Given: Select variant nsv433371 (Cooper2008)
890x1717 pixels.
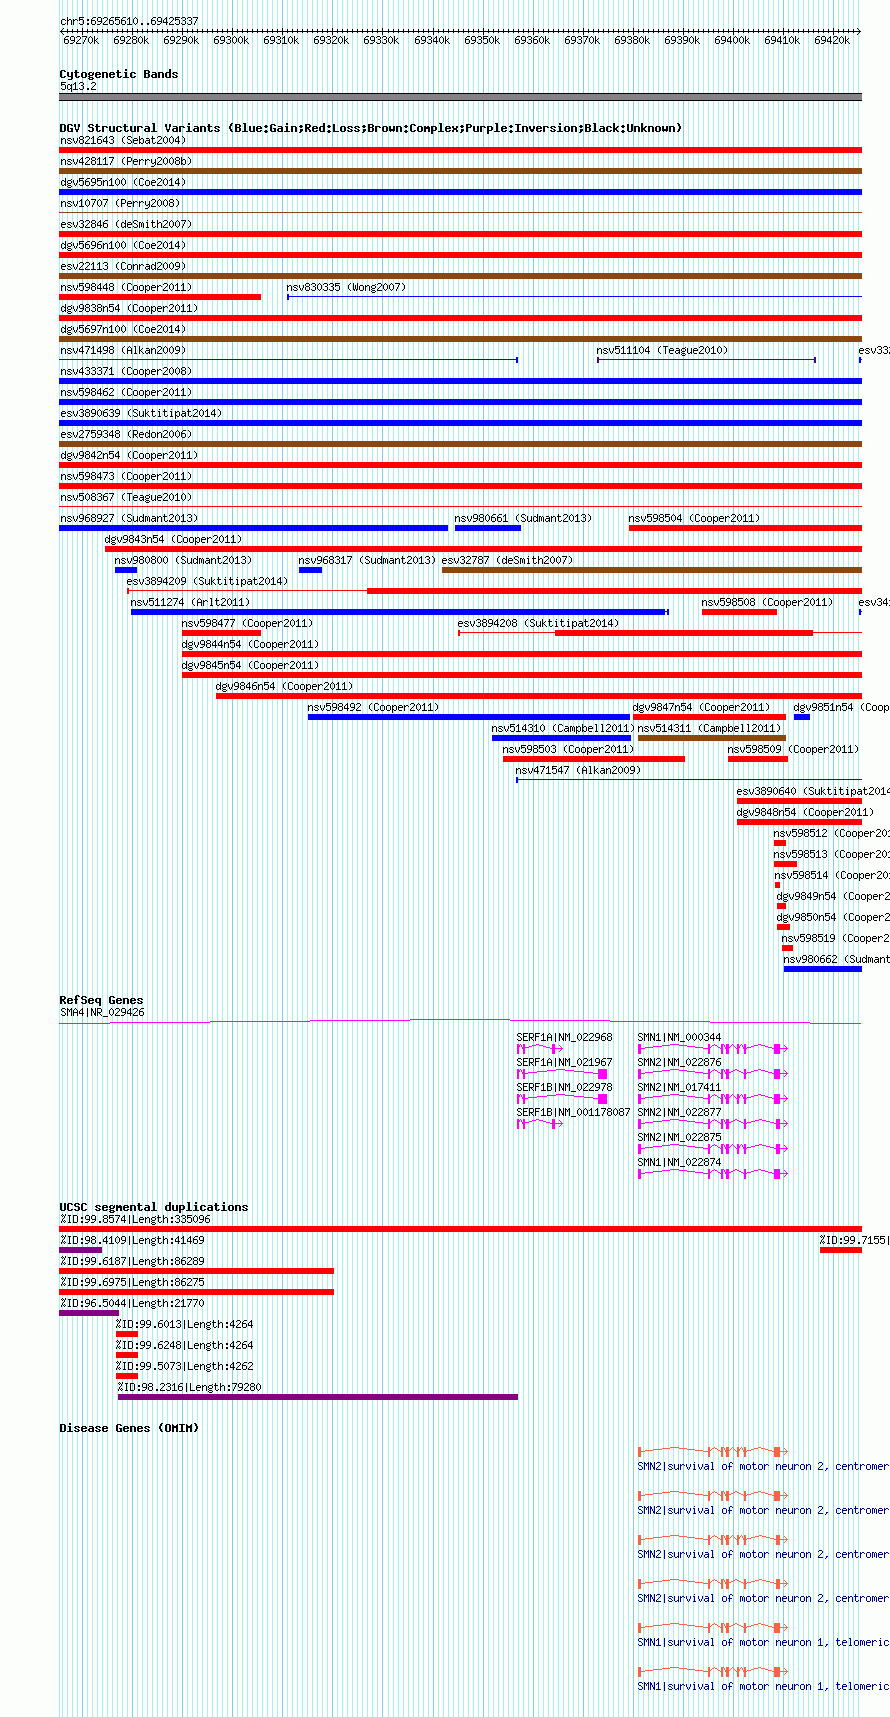Looking at the screenshot, I should (x=461, y=380).
